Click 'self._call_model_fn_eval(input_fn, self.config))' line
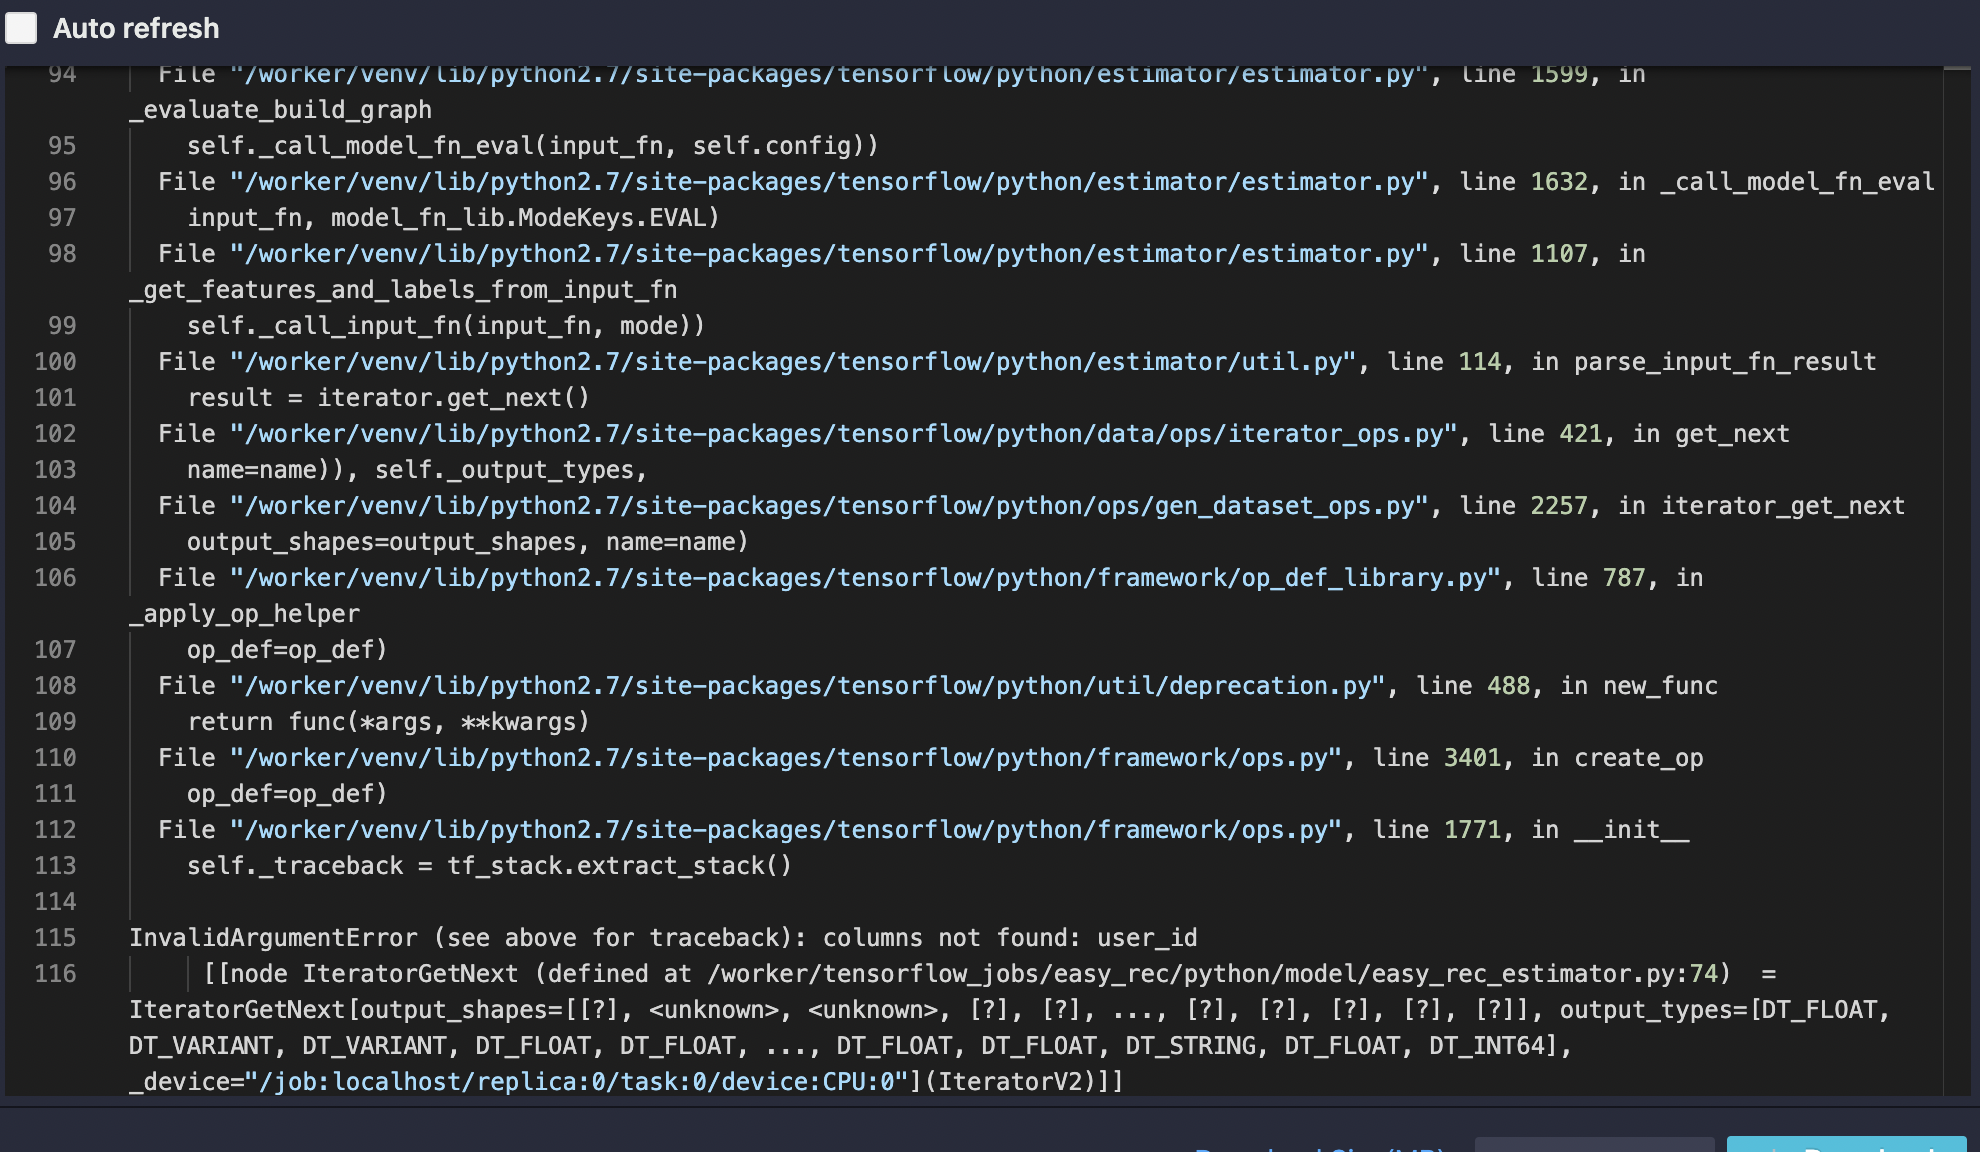This screenshot has height=1152, width=1980. (533, 146)
